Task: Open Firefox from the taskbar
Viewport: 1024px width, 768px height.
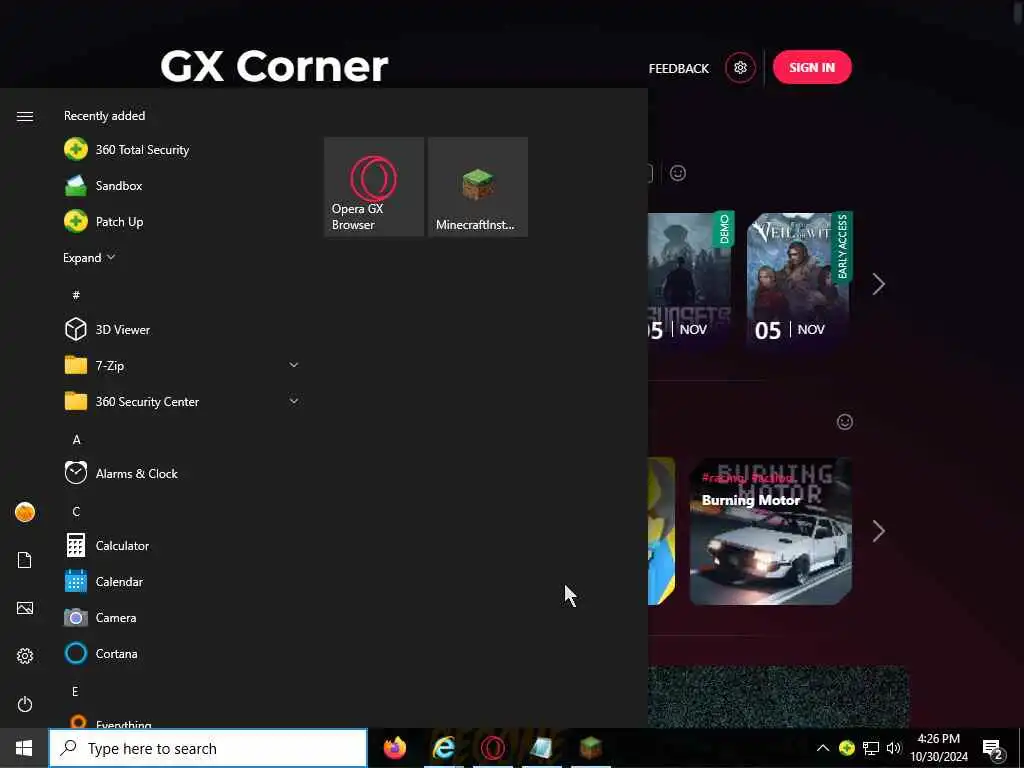Action: pyautogui.click(x=394, y=748)
